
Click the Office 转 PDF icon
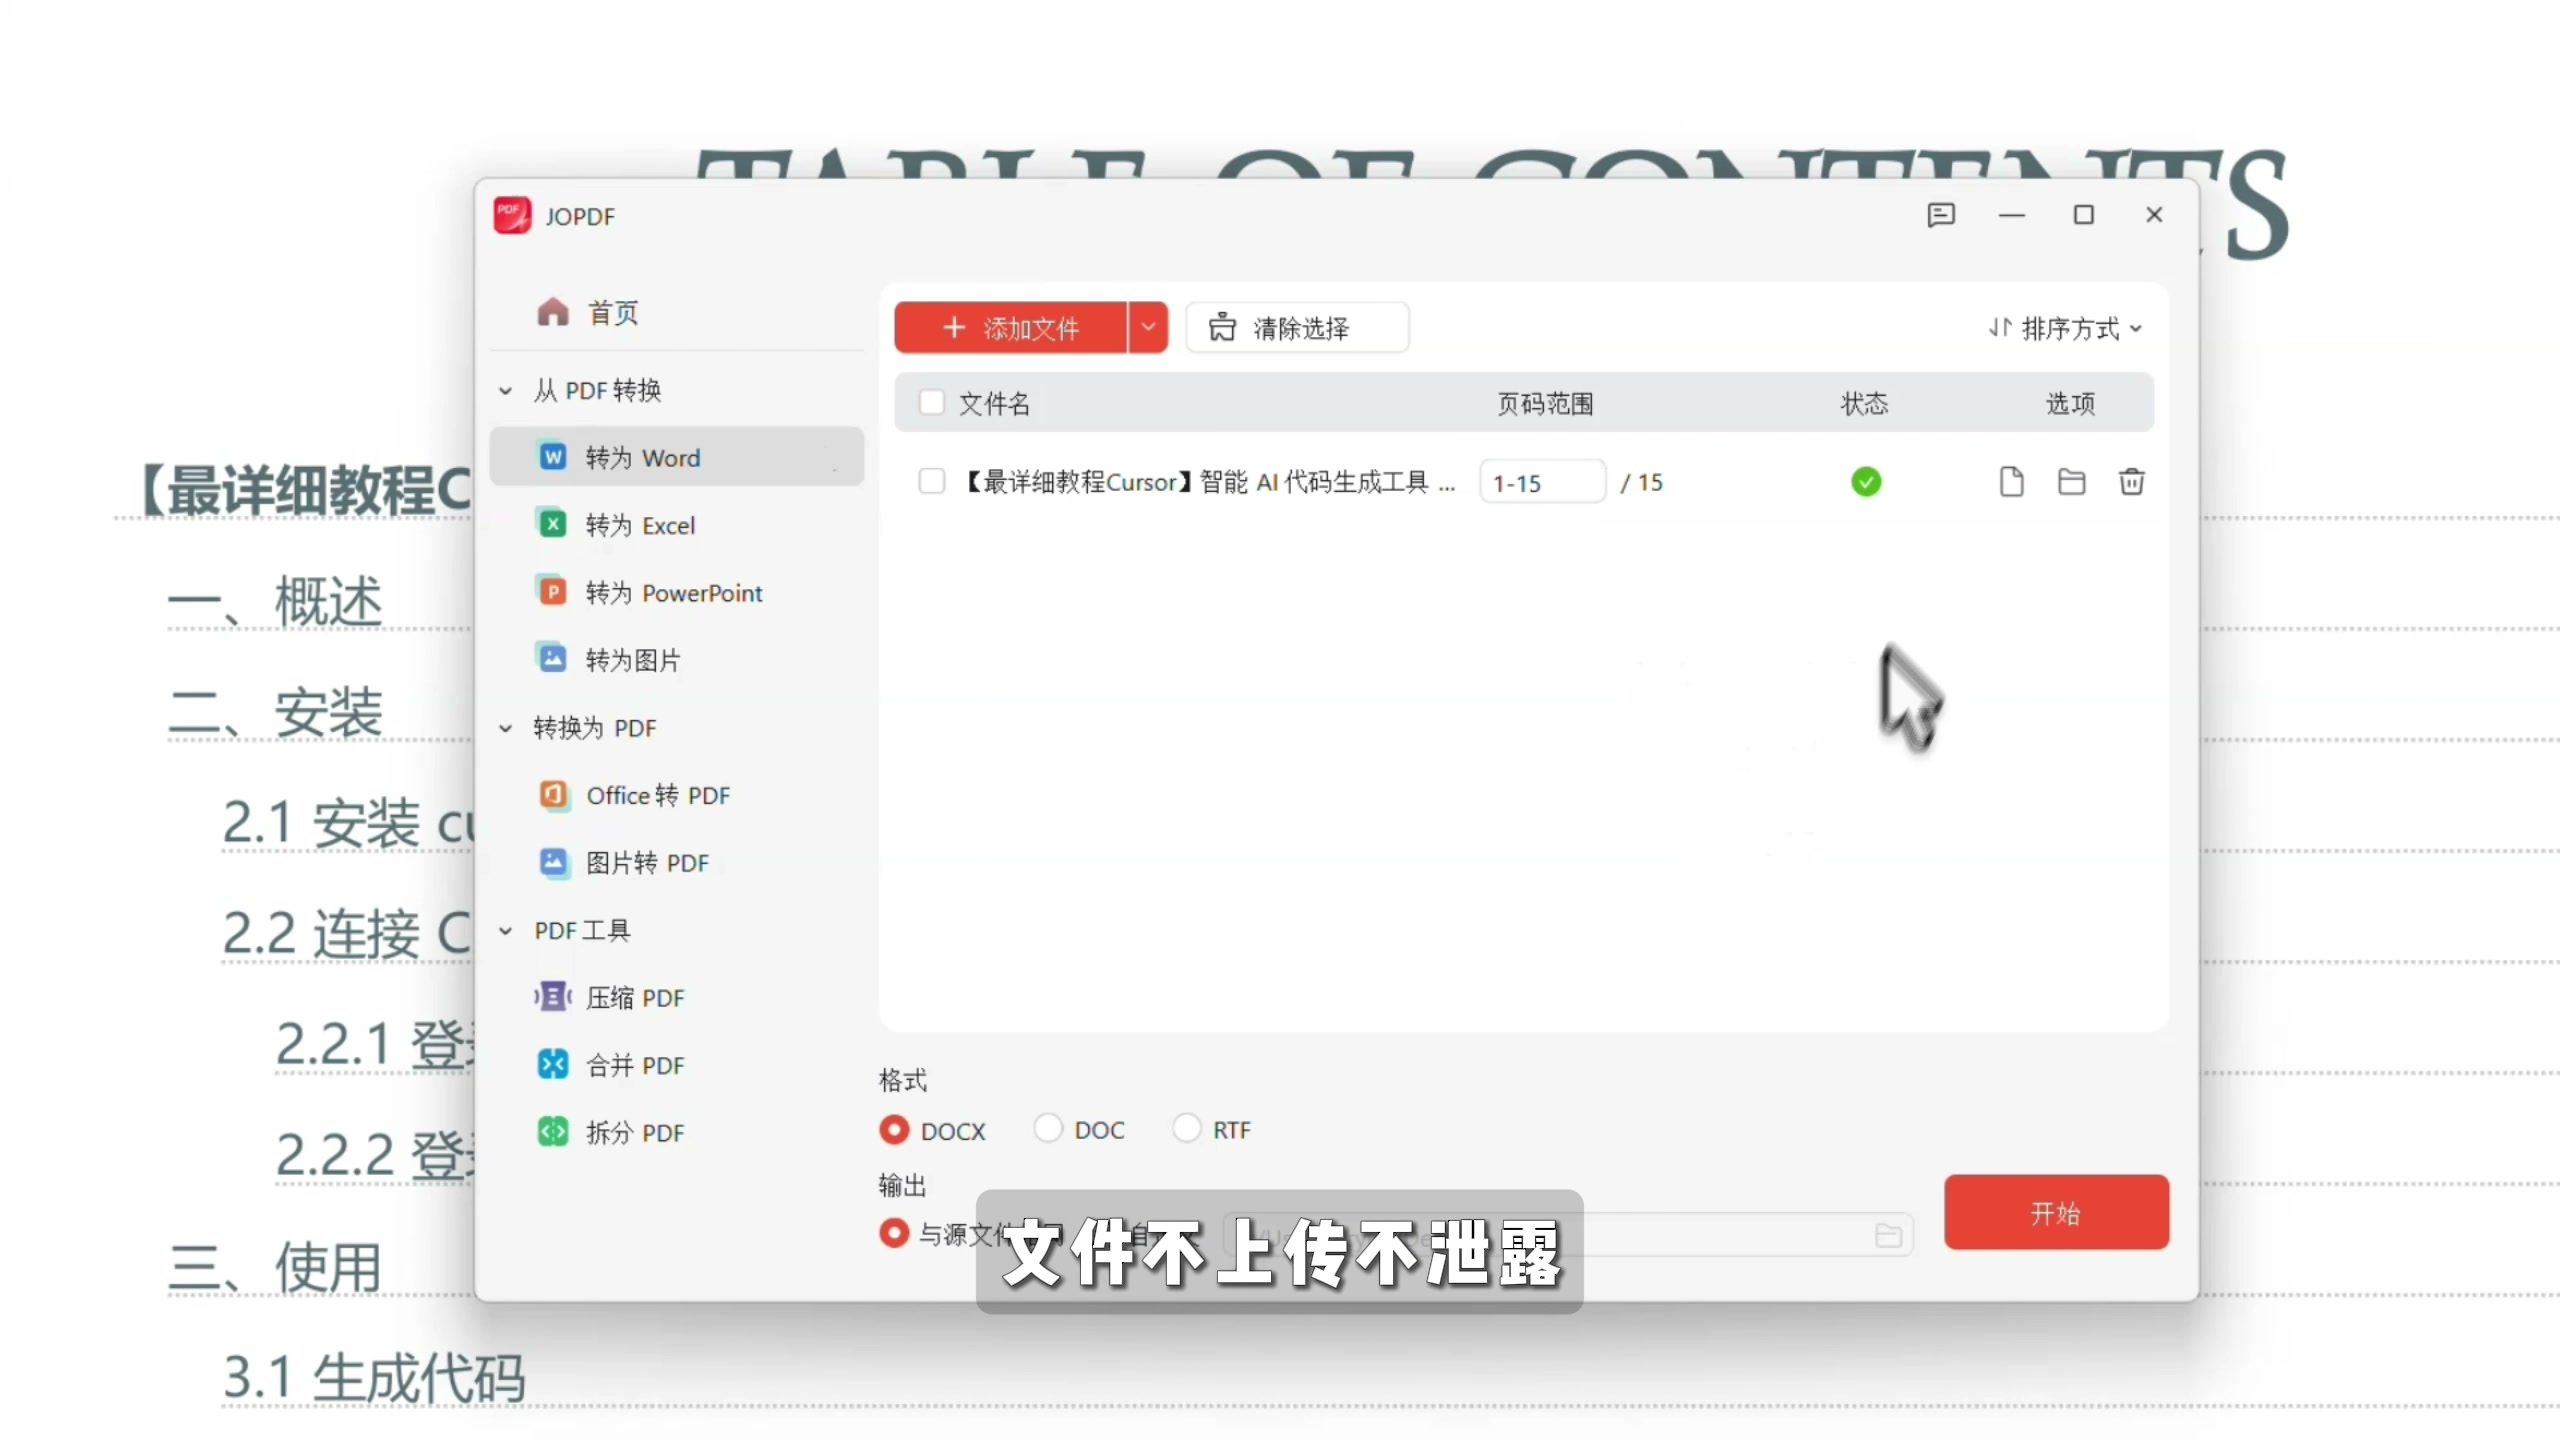553,794
